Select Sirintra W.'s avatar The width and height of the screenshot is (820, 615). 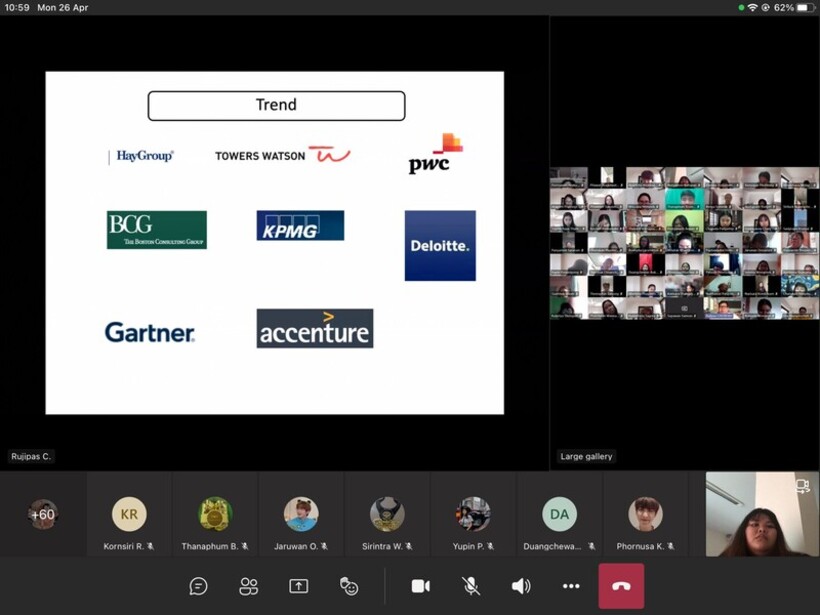(x=387, y=514)
